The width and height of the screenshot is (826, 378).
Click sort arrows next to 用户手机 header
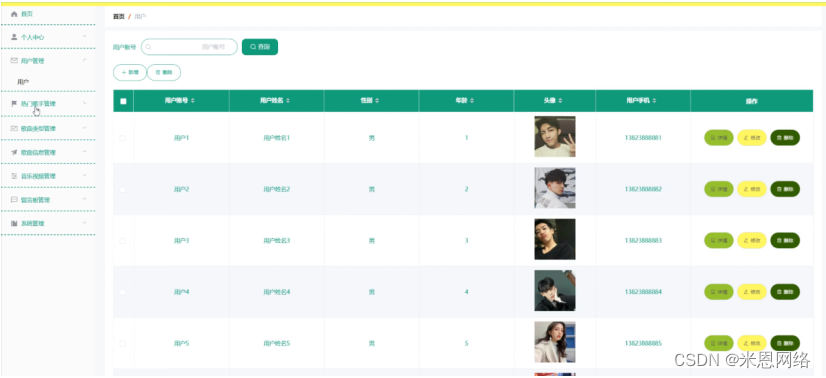(654, 101)
